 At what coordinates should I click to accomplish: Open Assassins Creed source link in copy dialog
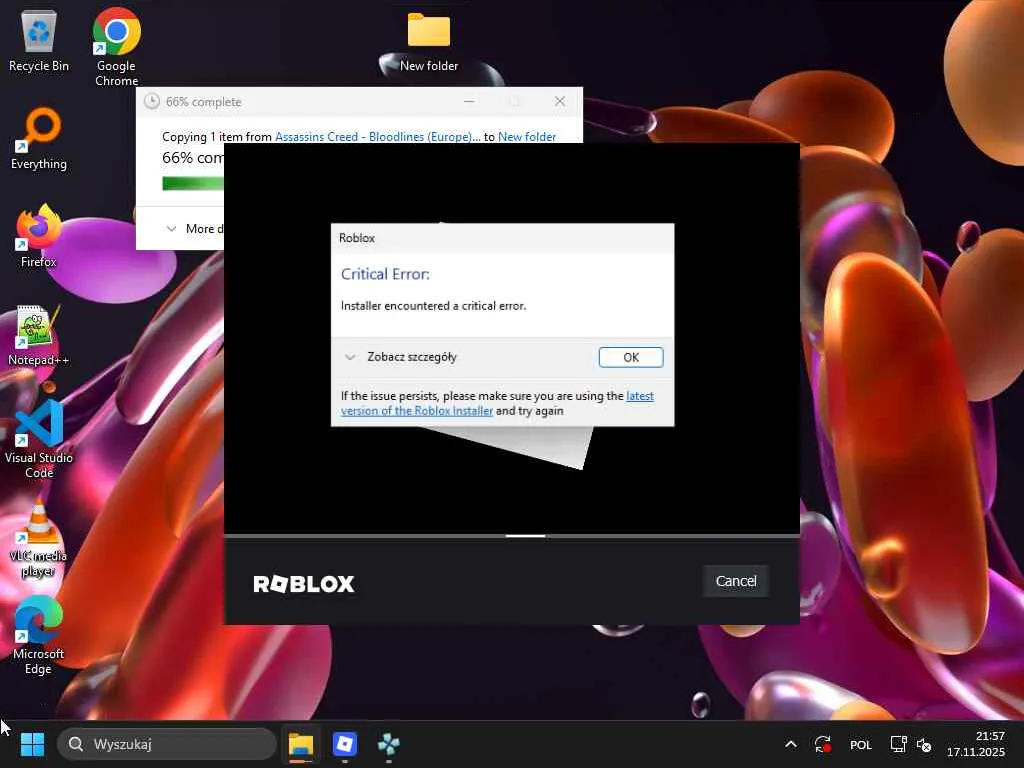[x=377, y=136]
